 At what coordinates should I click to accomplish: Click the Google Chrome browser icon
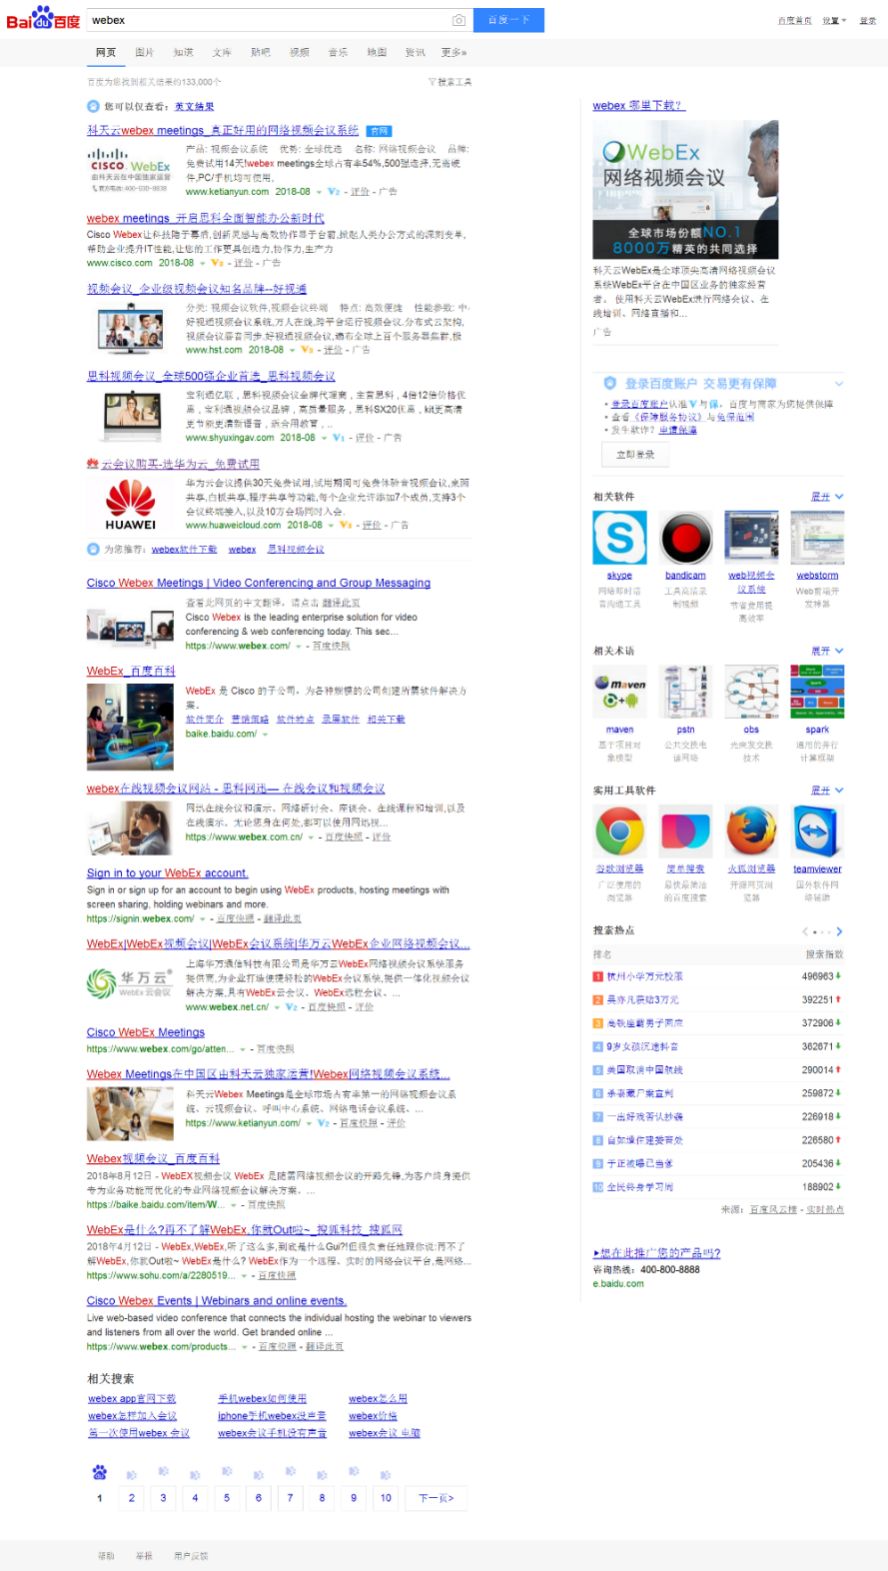tap(619, 832)
